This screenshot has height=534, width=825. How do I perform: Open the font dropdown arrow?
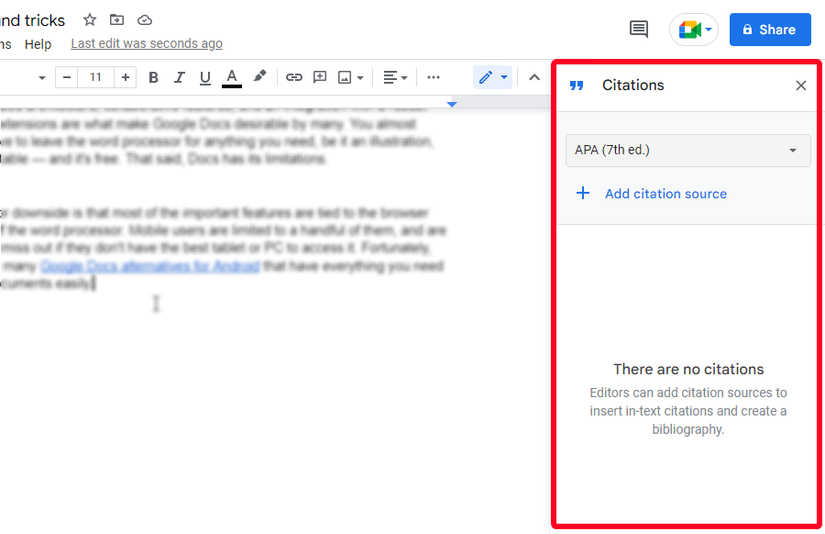click(x=42, y=78)
